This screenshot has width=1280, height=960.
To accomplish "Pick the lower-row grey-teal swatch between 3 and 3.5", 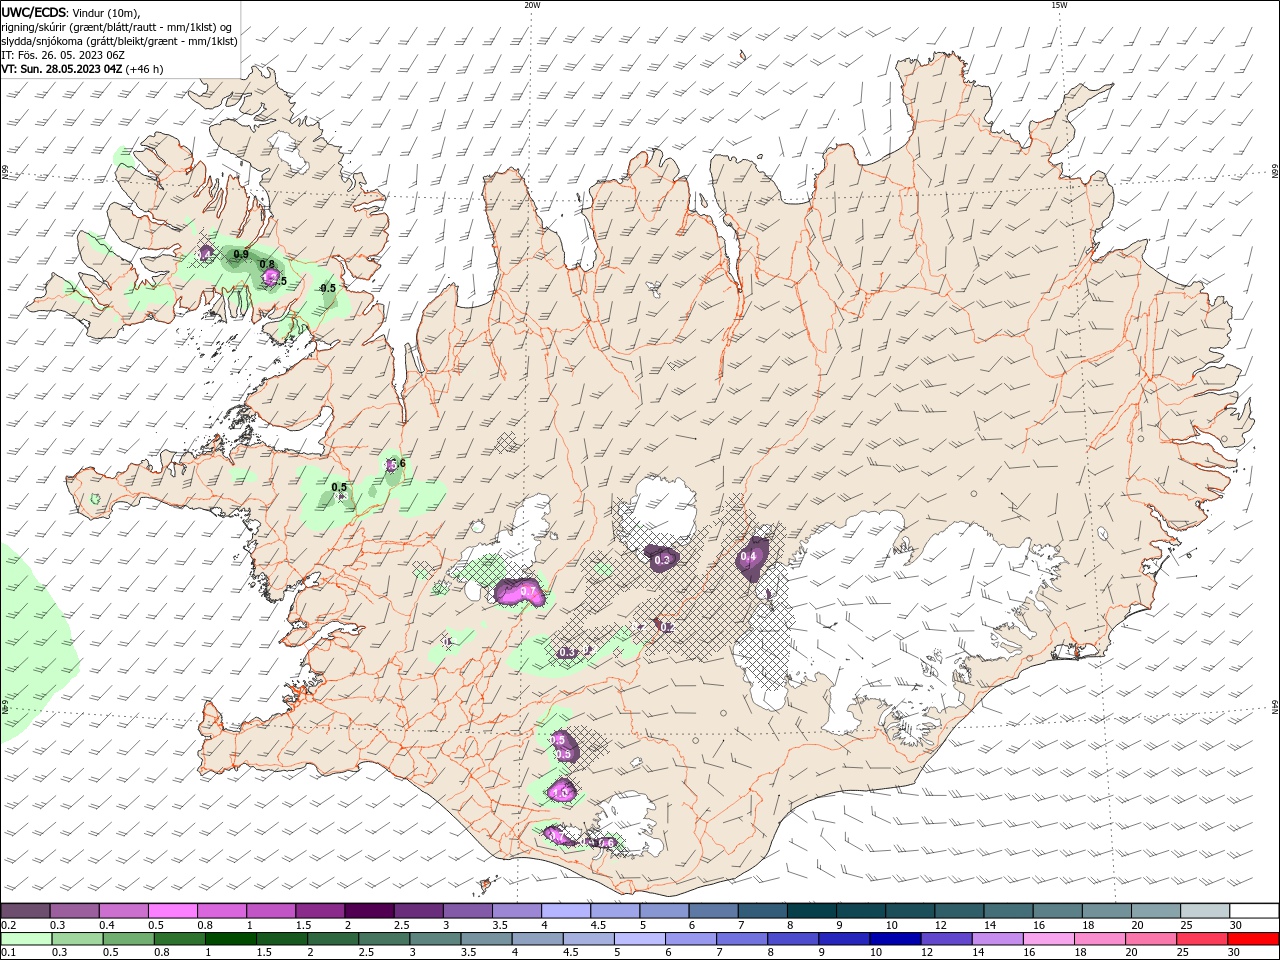I will point(435,939).
